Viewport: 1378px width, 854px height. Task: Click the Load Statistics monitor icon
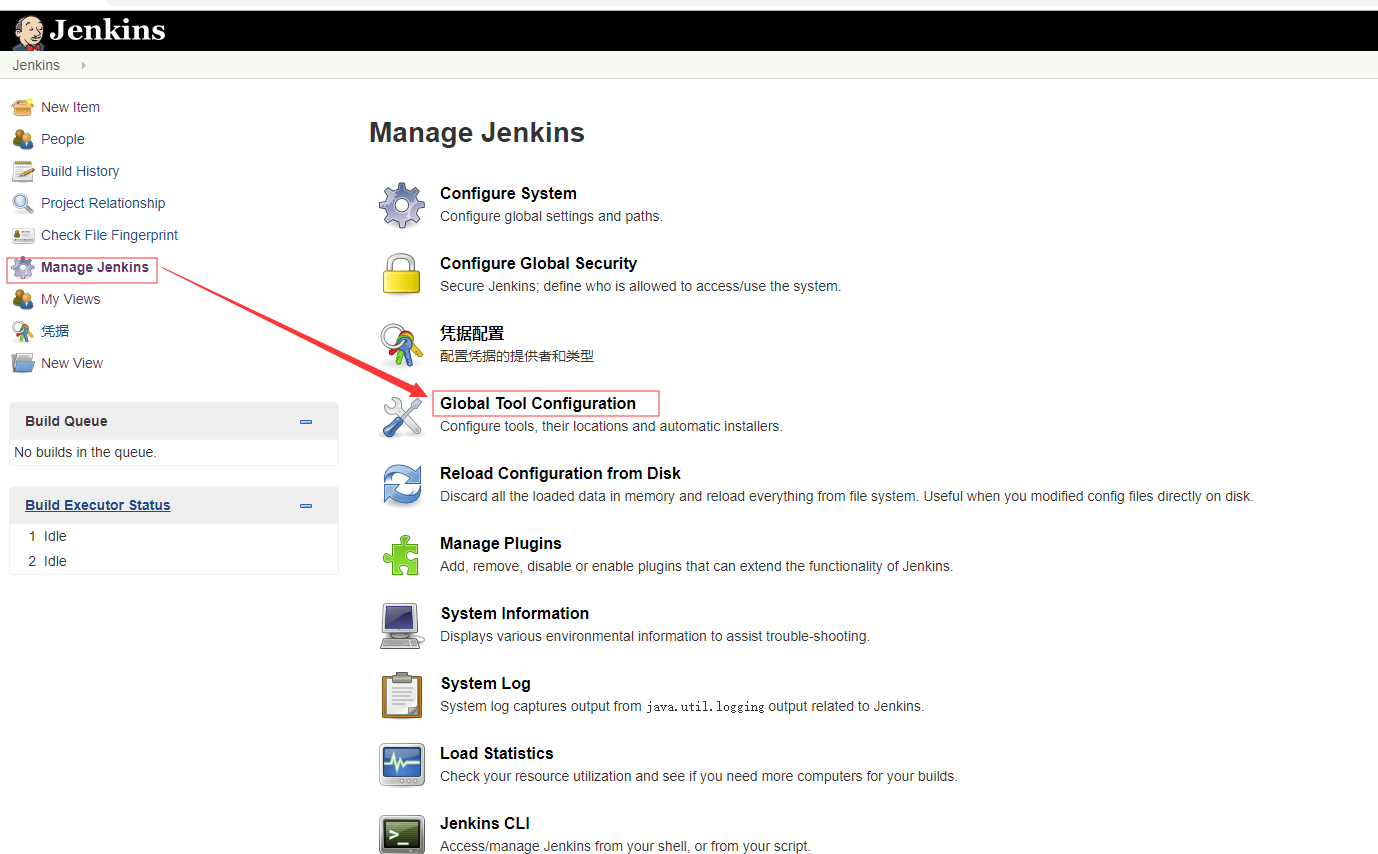tap(402, 765)
